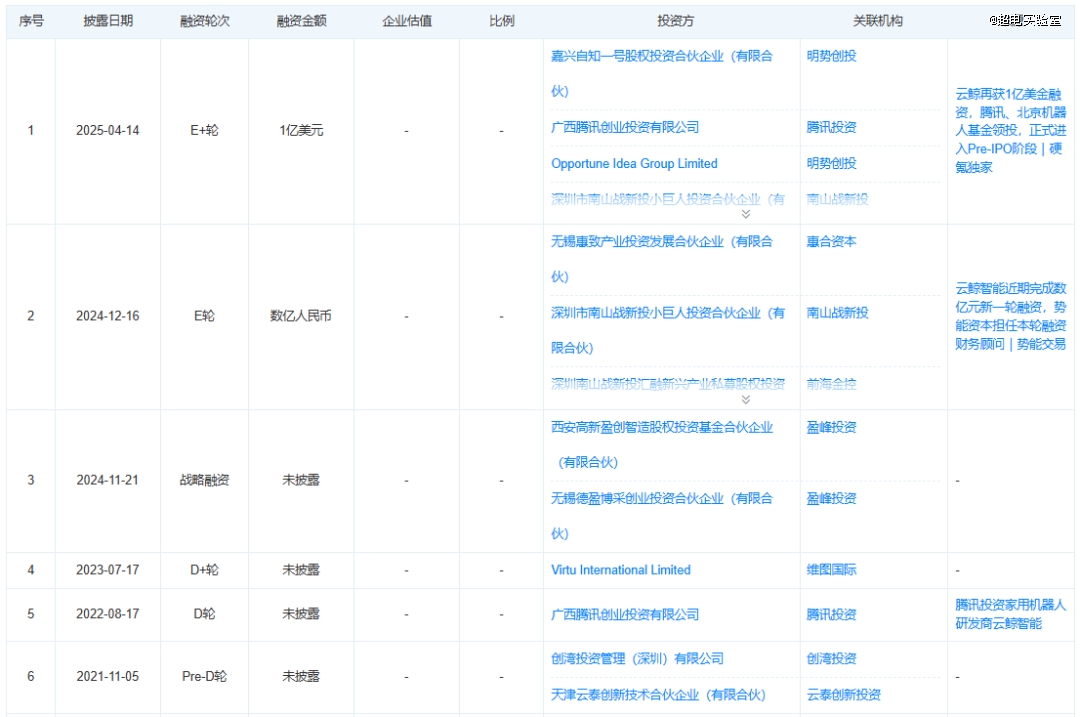
Task: Expand investor list for the E轮 row
Action: point(745,399)
